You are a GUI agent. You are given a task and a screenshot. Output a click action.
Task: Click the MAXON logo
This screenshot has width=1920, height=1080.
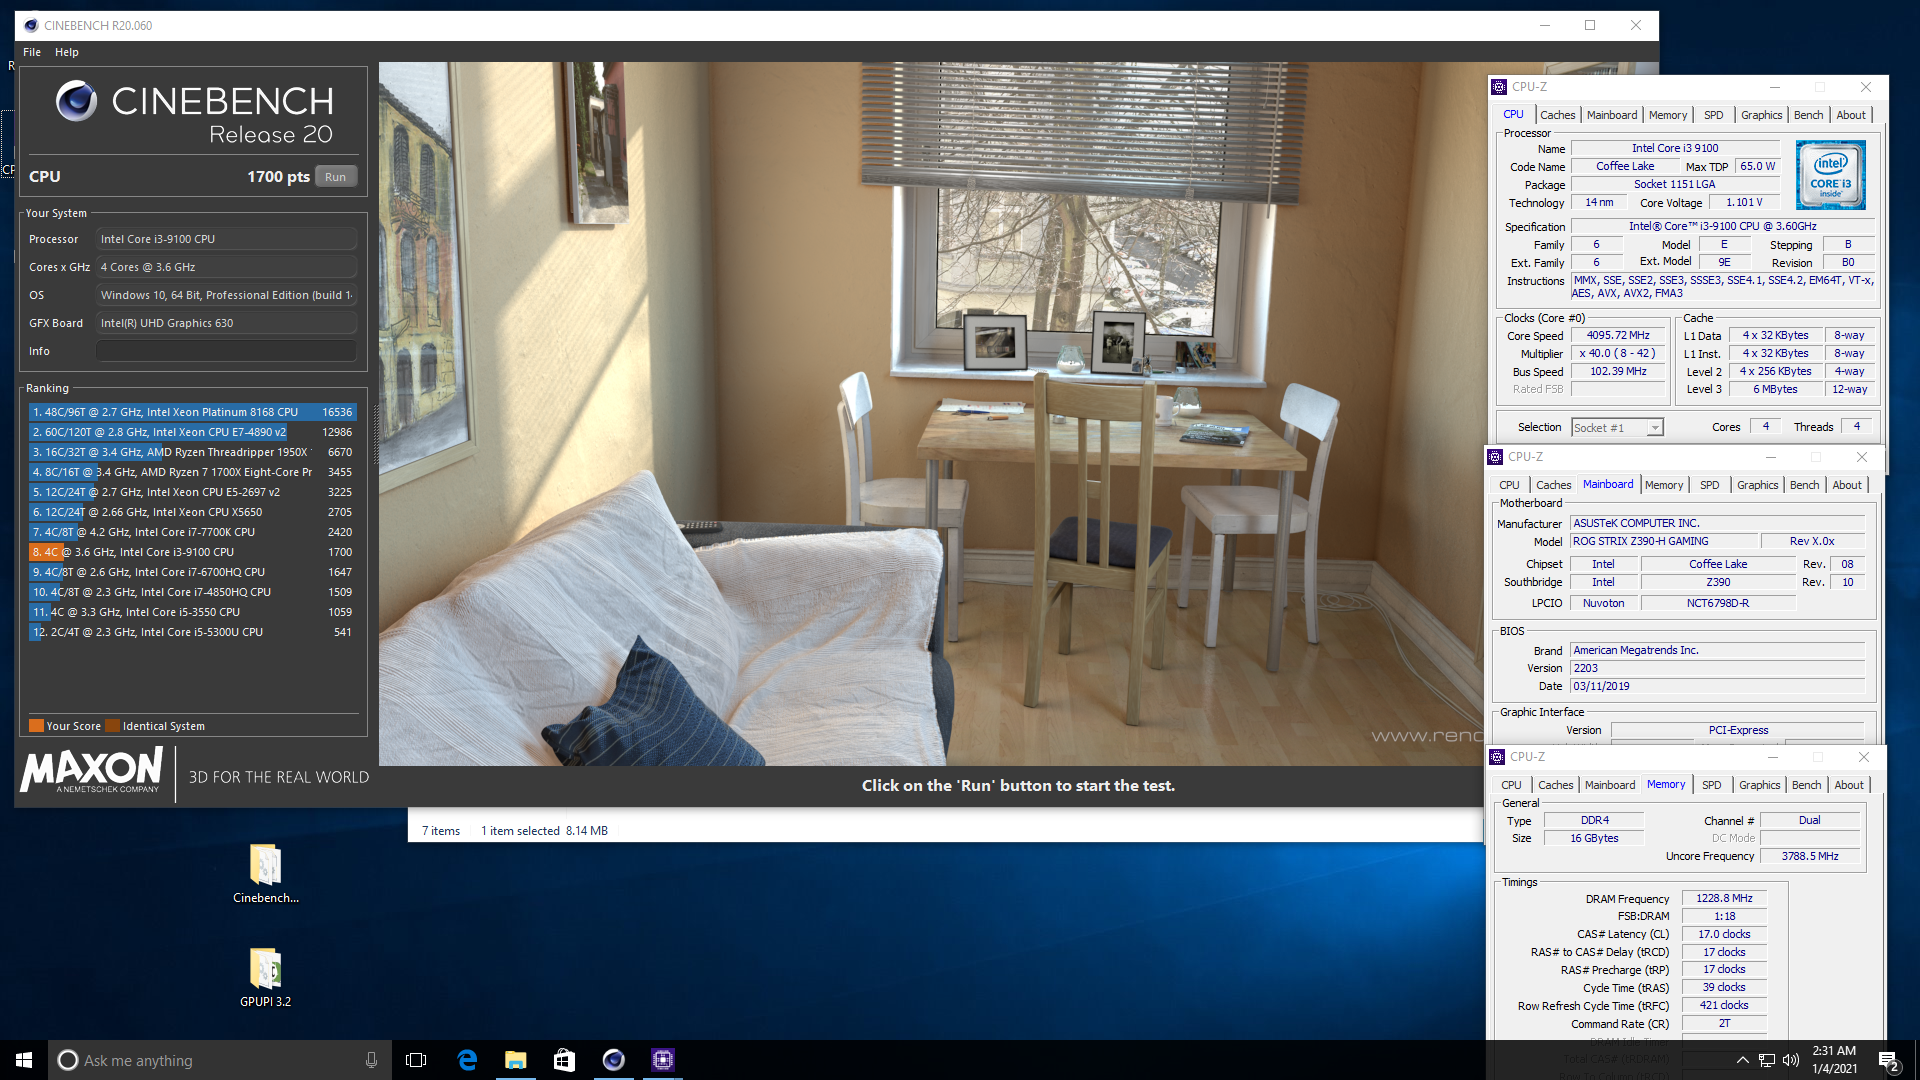click(92, 771)
